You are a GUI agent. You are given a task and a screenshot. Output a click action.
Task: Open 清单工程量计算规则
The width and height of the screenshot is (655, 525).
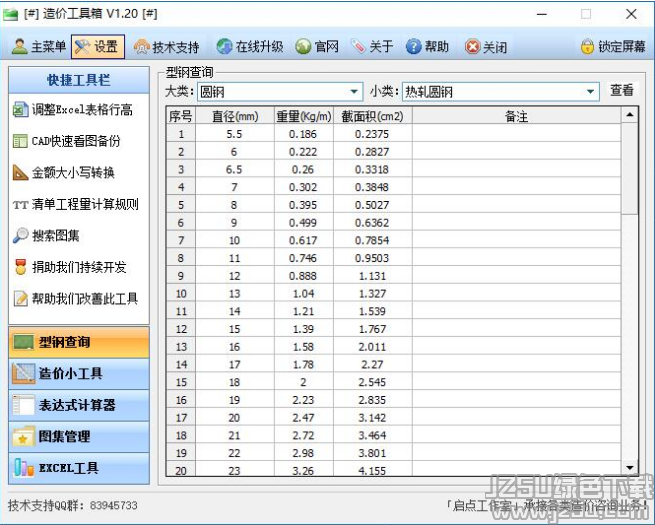point(76,204)
